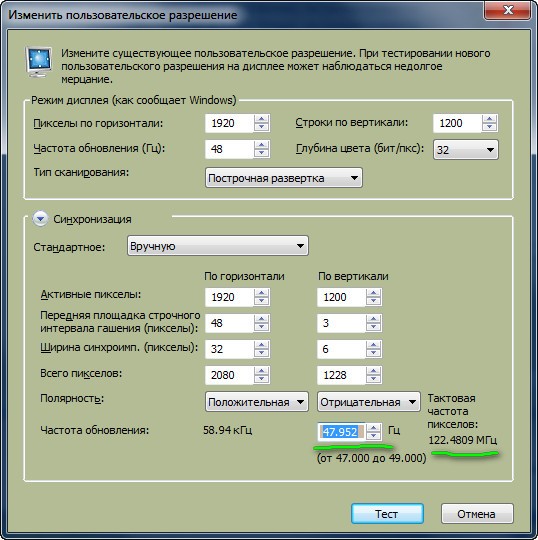Image resolution: width=538 pixels, height=540 pixels.
Task: Increase horizontal Всего пикселов value 2080
Action: (262, 371)
